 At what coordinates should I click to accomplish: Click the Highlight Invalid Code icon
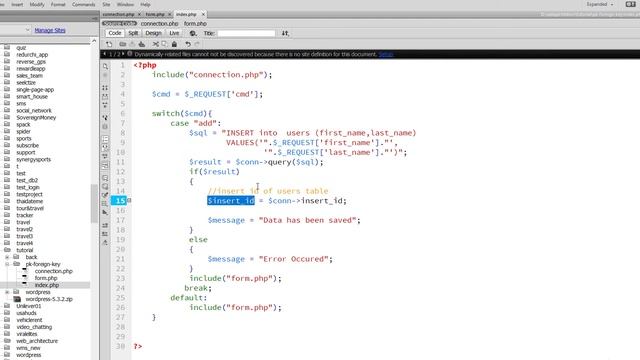point(105,148)
